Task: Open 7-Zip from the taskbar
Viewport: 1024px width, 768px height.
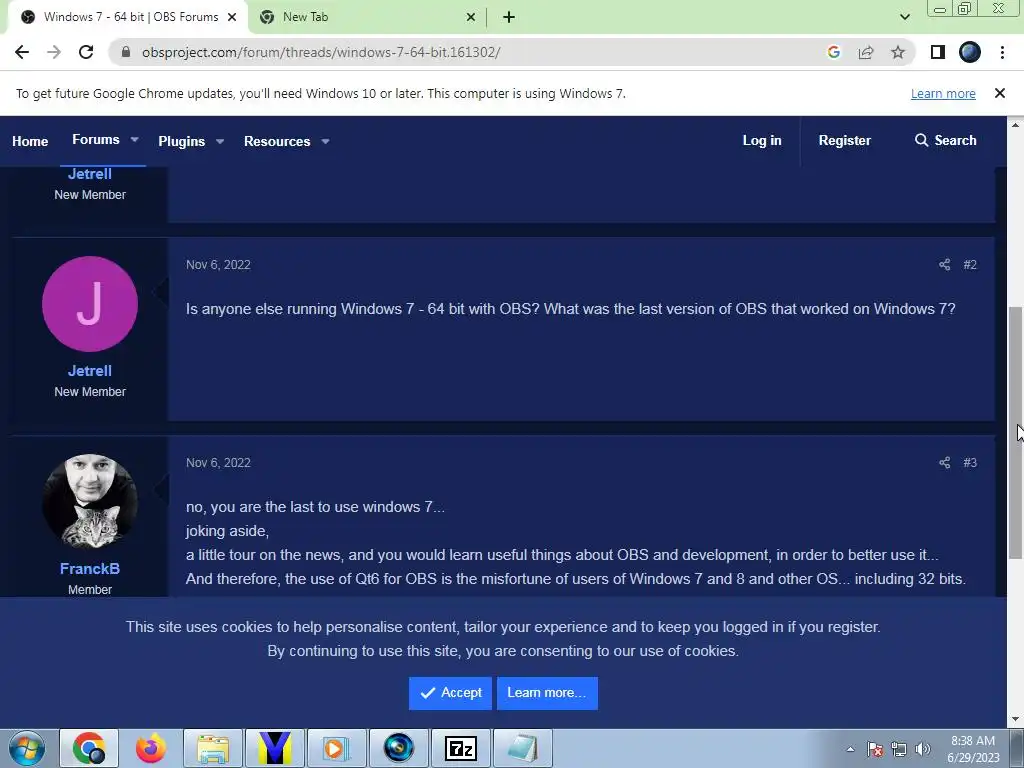Action: [461, 748]
